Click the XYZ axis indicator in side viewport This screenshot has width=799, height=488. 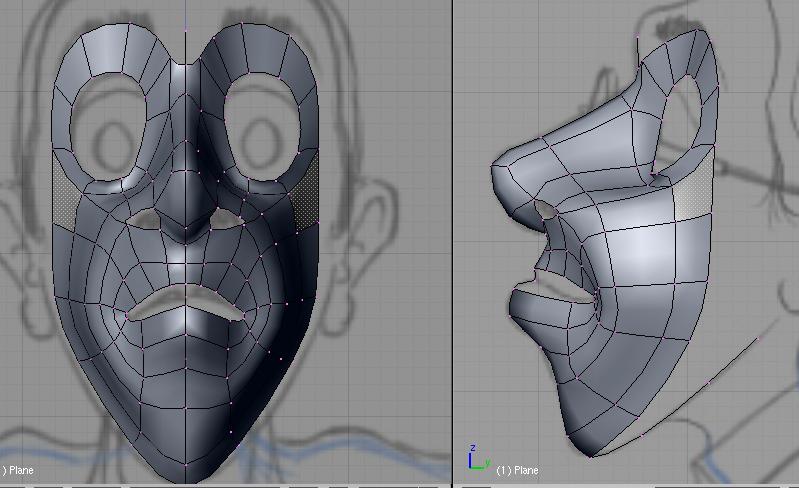point(478,457)
